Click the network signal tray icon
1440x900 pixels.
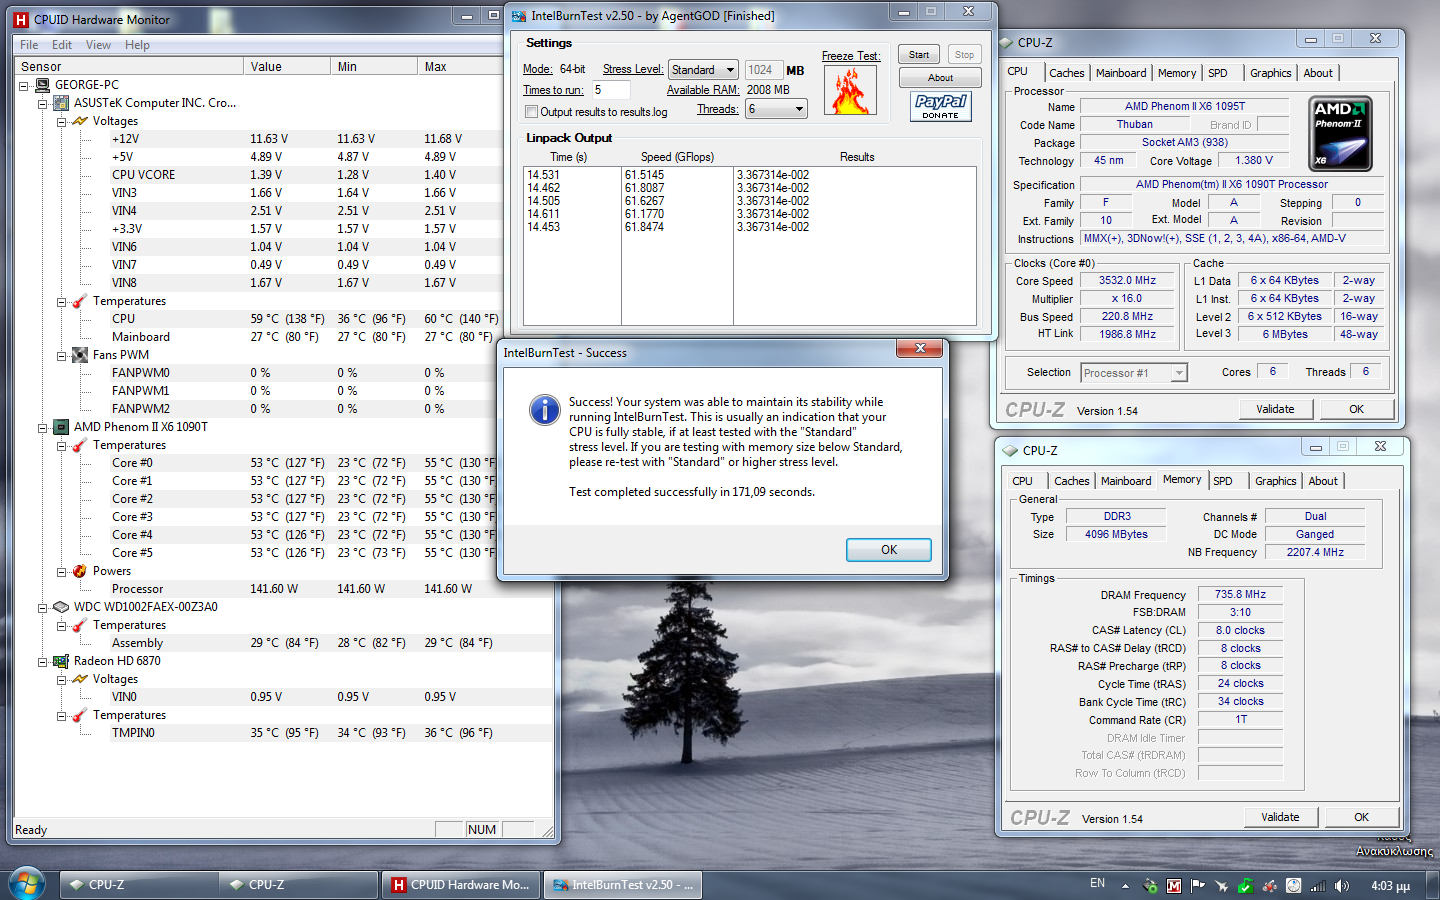(1318, 885)
